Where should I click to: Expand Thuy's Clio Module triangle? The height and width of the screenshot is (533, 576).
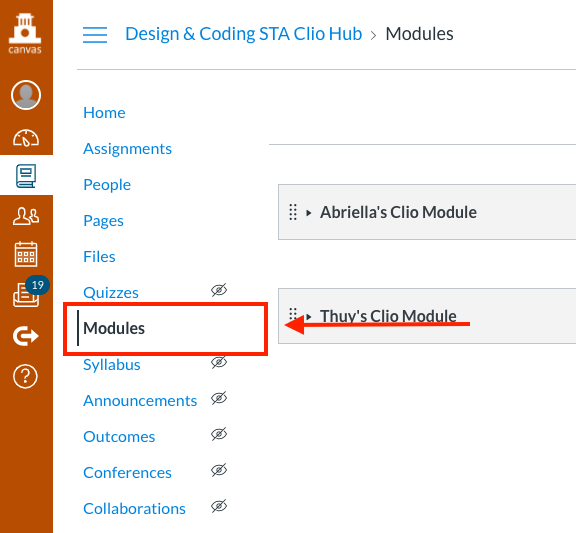tap(309, 317)
